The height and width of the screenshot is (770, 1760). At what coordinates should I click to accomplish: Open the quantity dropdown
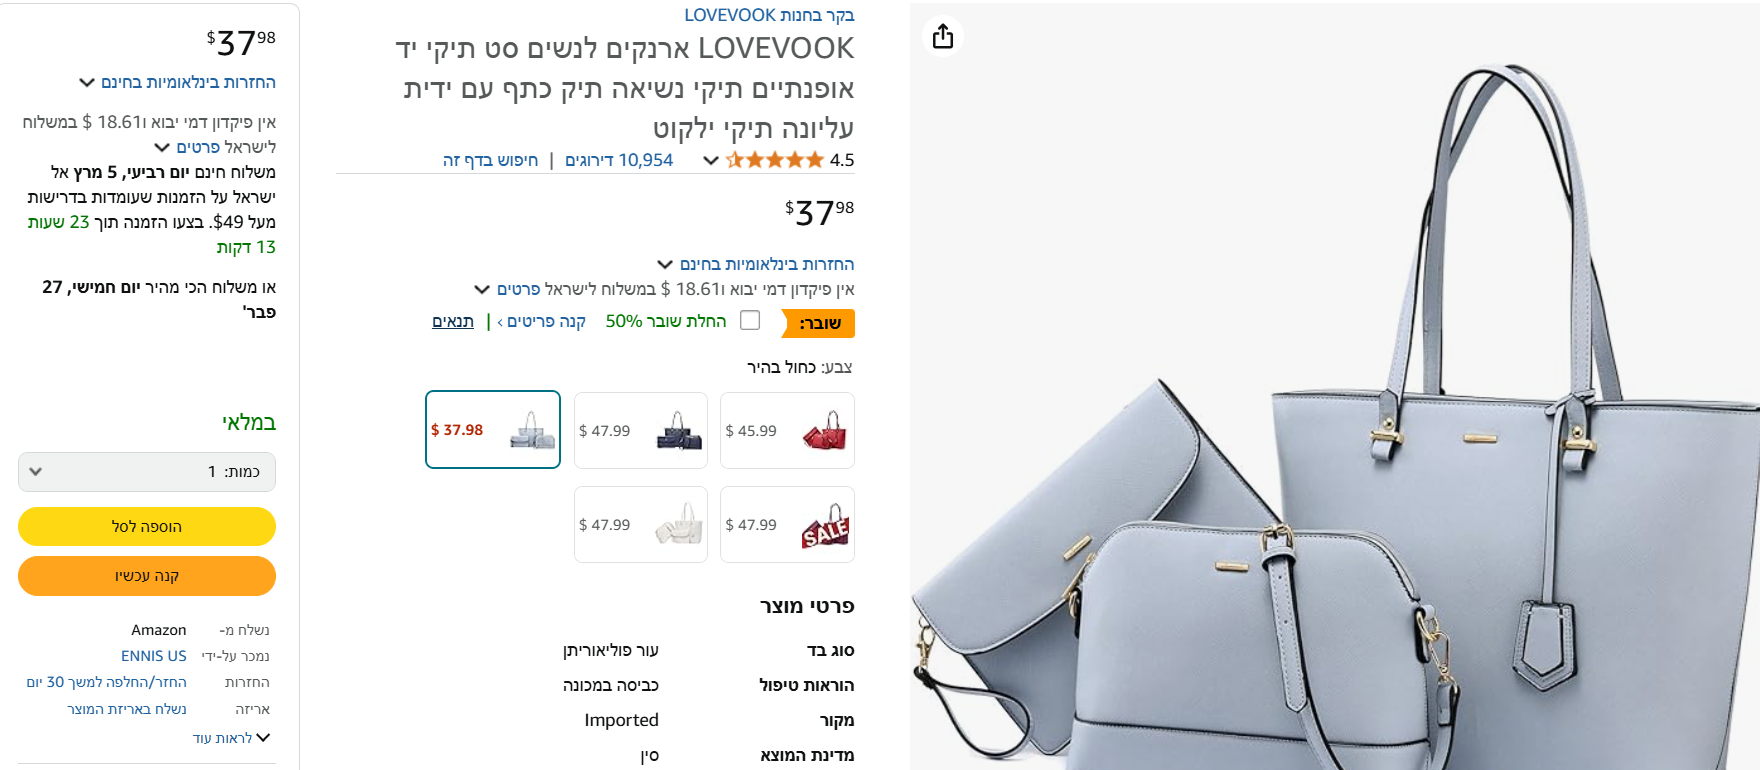[147, 472]
